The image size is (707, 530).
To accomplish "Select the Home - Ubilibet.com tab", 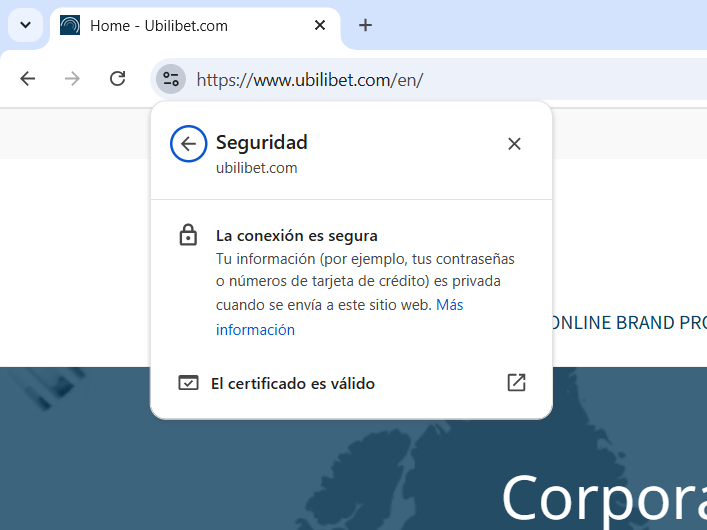I will [x=195, y=26].
